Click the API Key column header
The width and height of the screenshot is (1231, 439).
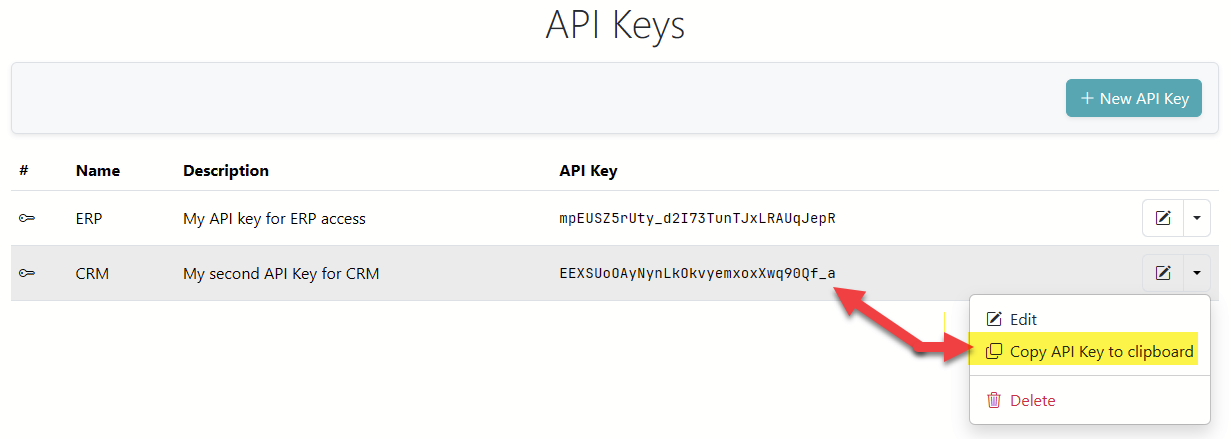click(x=588, y=171)
